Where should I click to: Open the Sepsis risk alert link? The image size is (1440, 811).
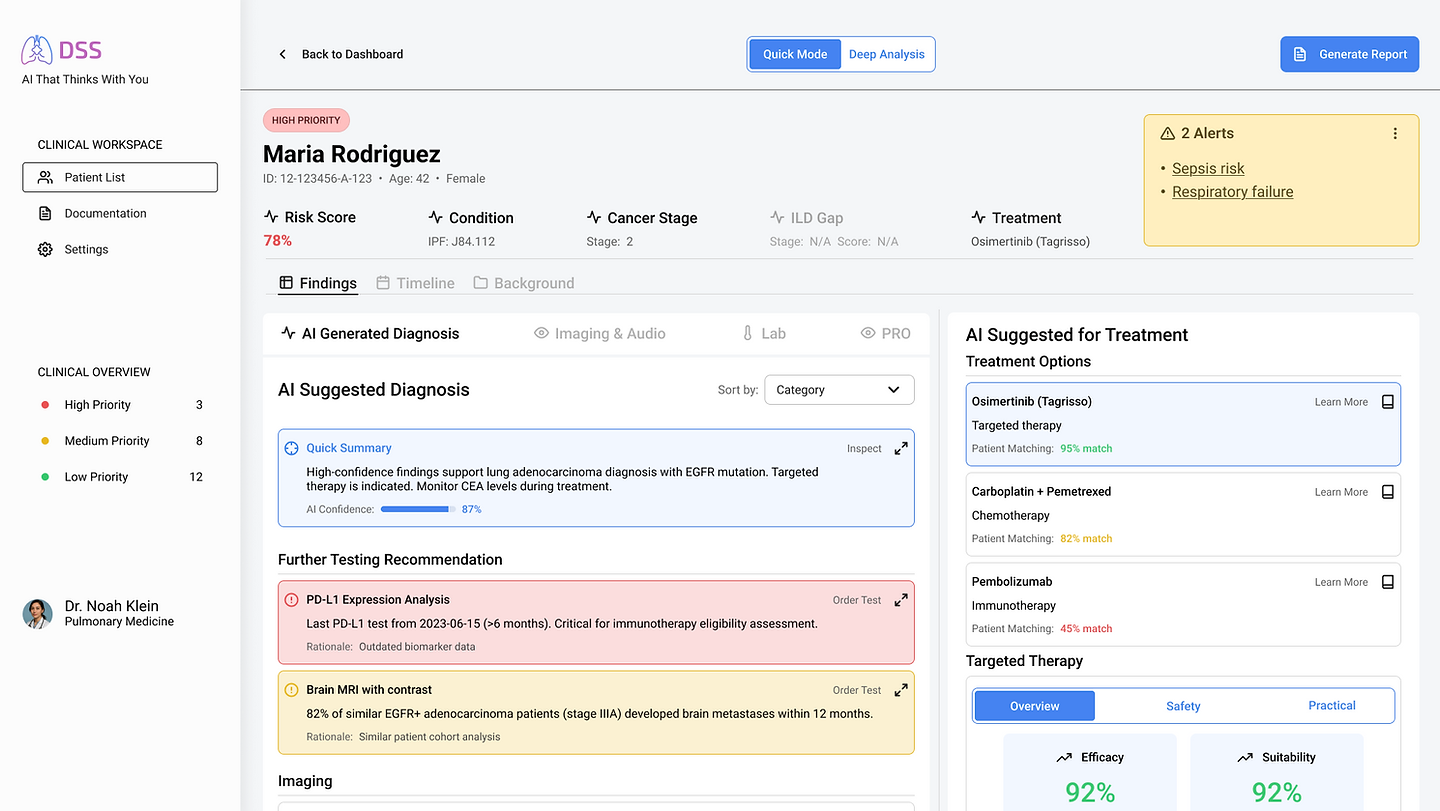pos(1208,169)
